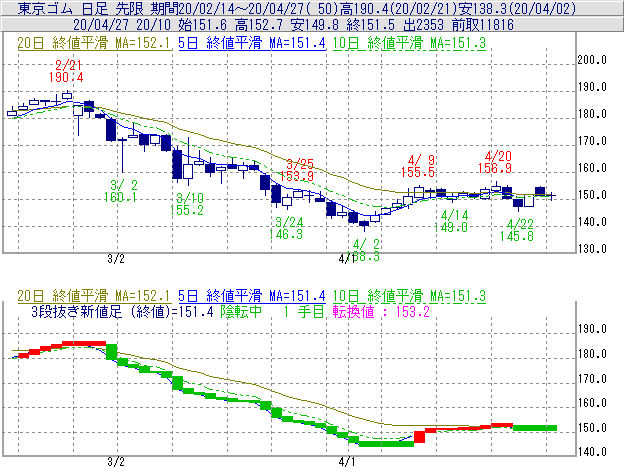Click the 4/1 date label under lower chart

(x=347, y=462)
